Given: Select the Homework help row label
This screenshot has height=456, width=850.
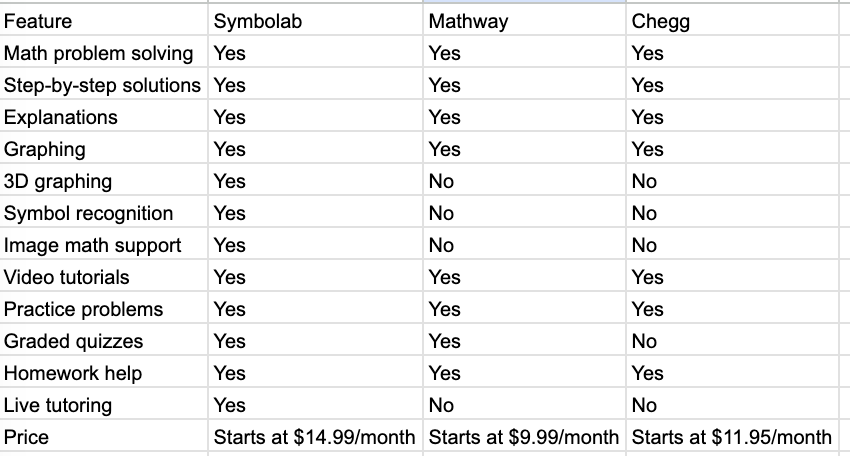Looking at the screenshot, I should coord(73,373).
